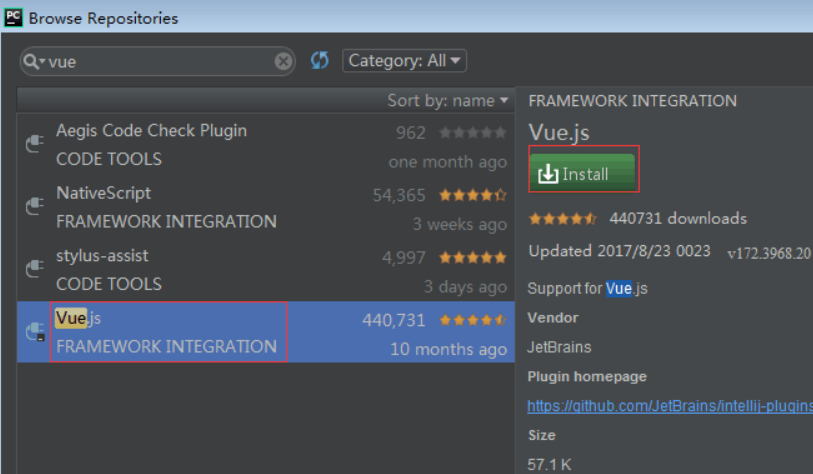Click the v172.3968.20 version text
The height and width of the screenshot is (474, 813).
769,253
